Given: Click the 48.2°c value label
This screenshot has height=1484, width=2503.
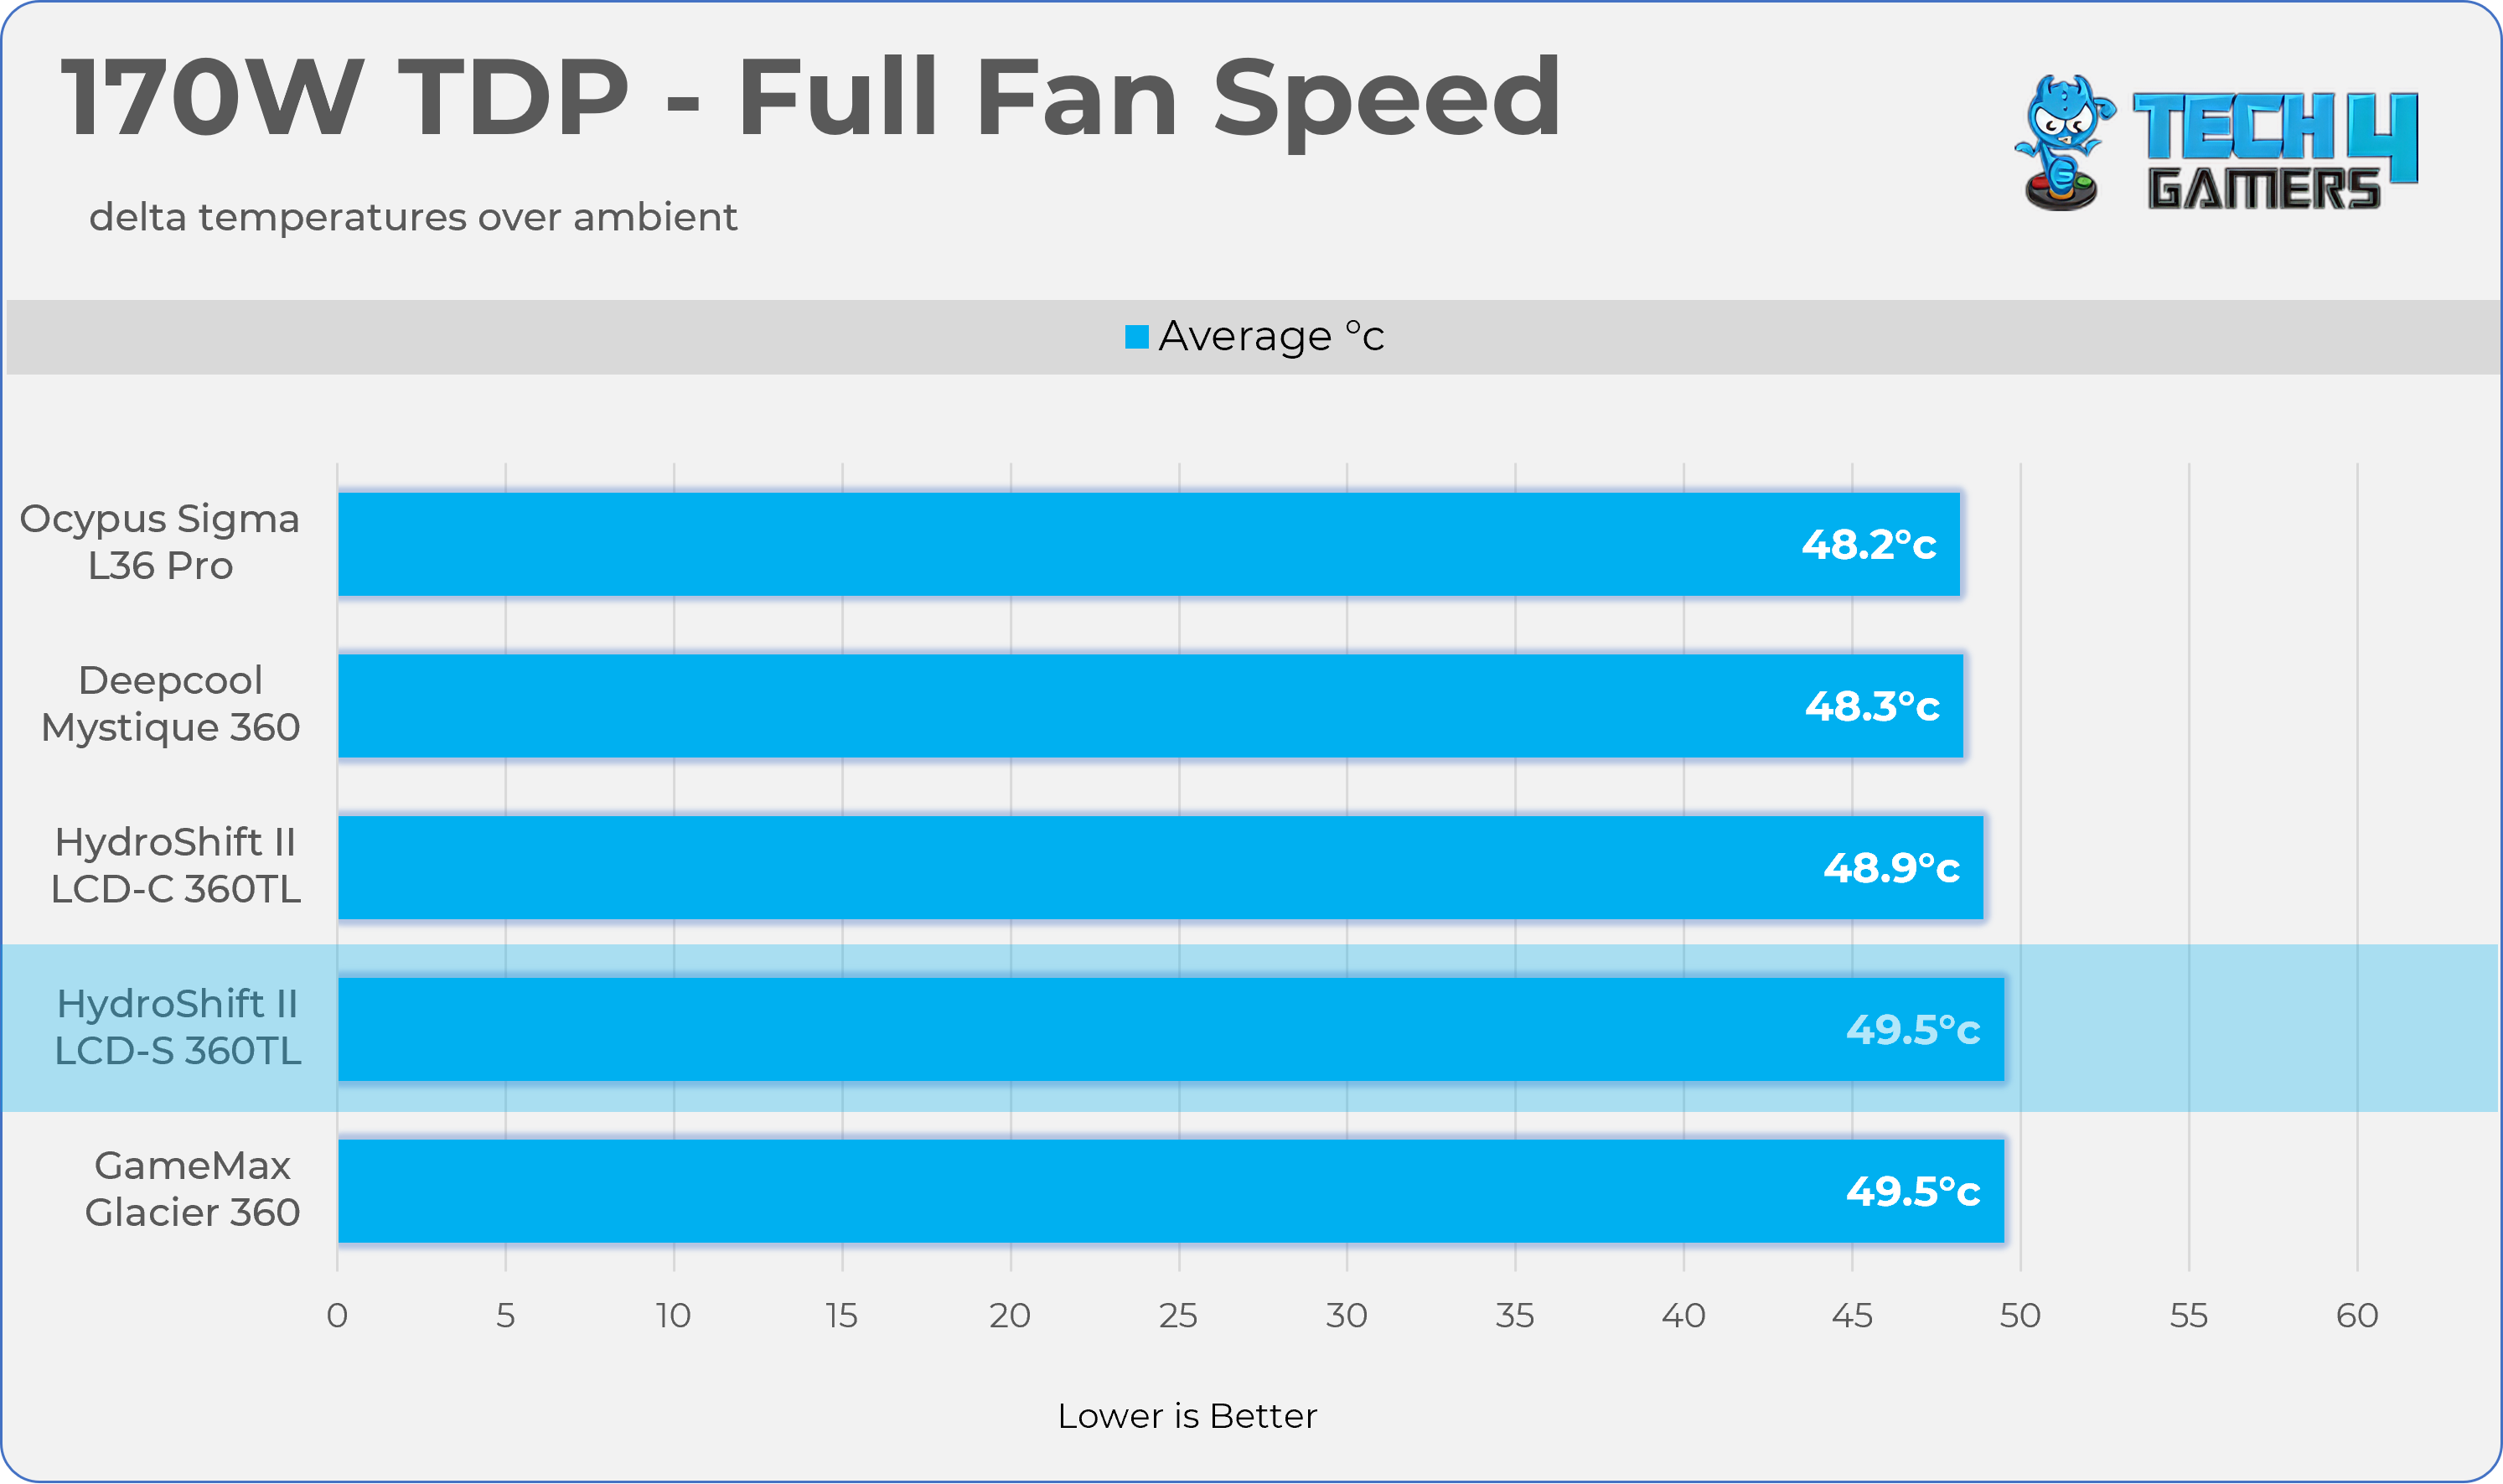Looking at the screenshot, I should tap(1868, 545).
